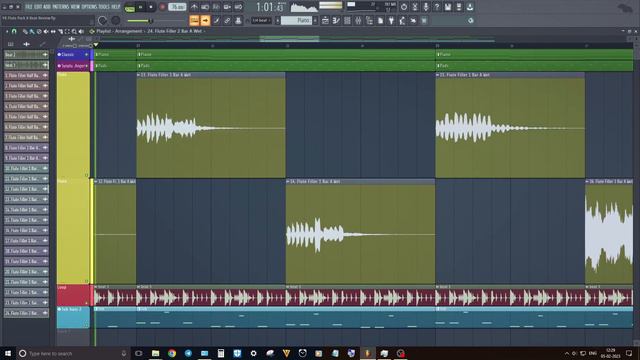640x360 pixels.
Task: Select the playlist mute tool
Action: (x=46, y=31)
